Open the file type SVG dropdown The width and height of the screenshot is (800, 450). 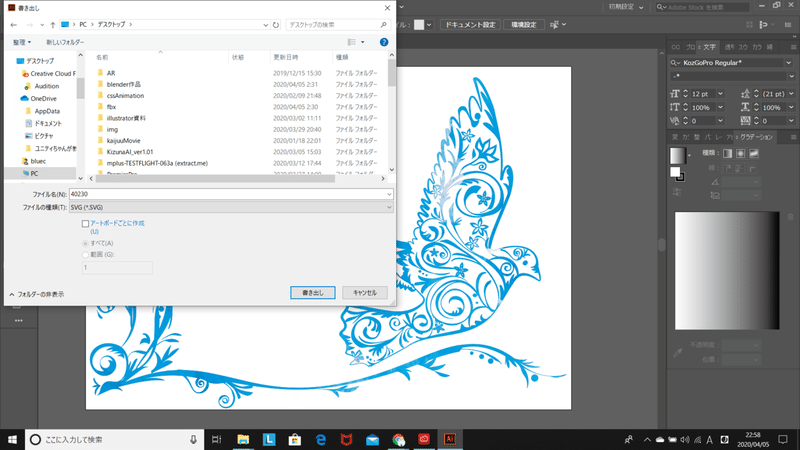[231, 207]
